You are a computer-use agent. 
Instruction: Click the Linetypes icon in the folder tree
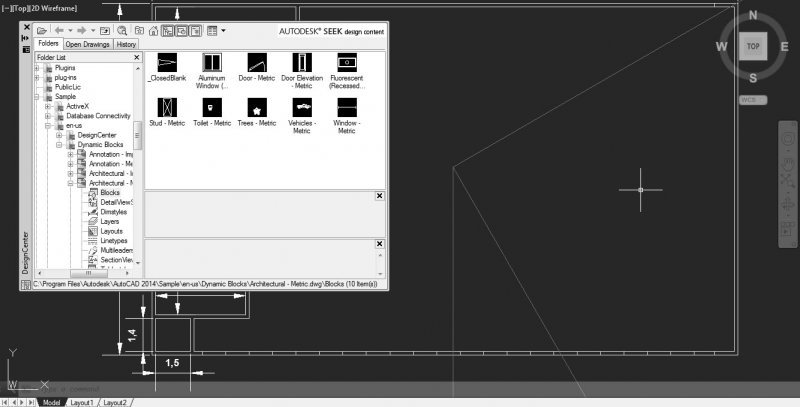[x=93, y=241]
